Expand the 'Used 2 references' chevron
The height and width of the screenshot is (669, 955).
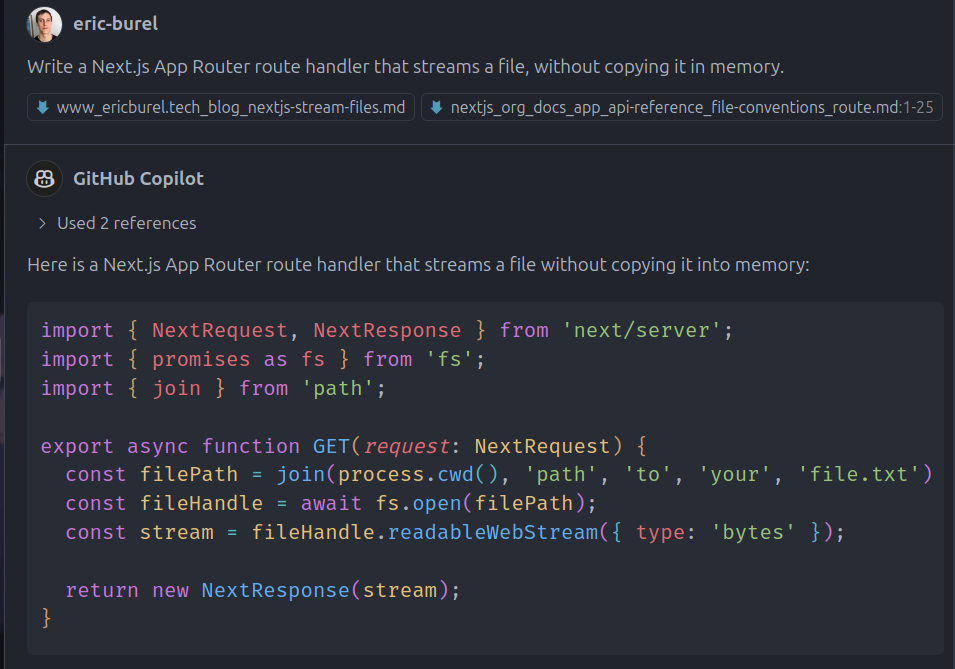click(42, 224)
